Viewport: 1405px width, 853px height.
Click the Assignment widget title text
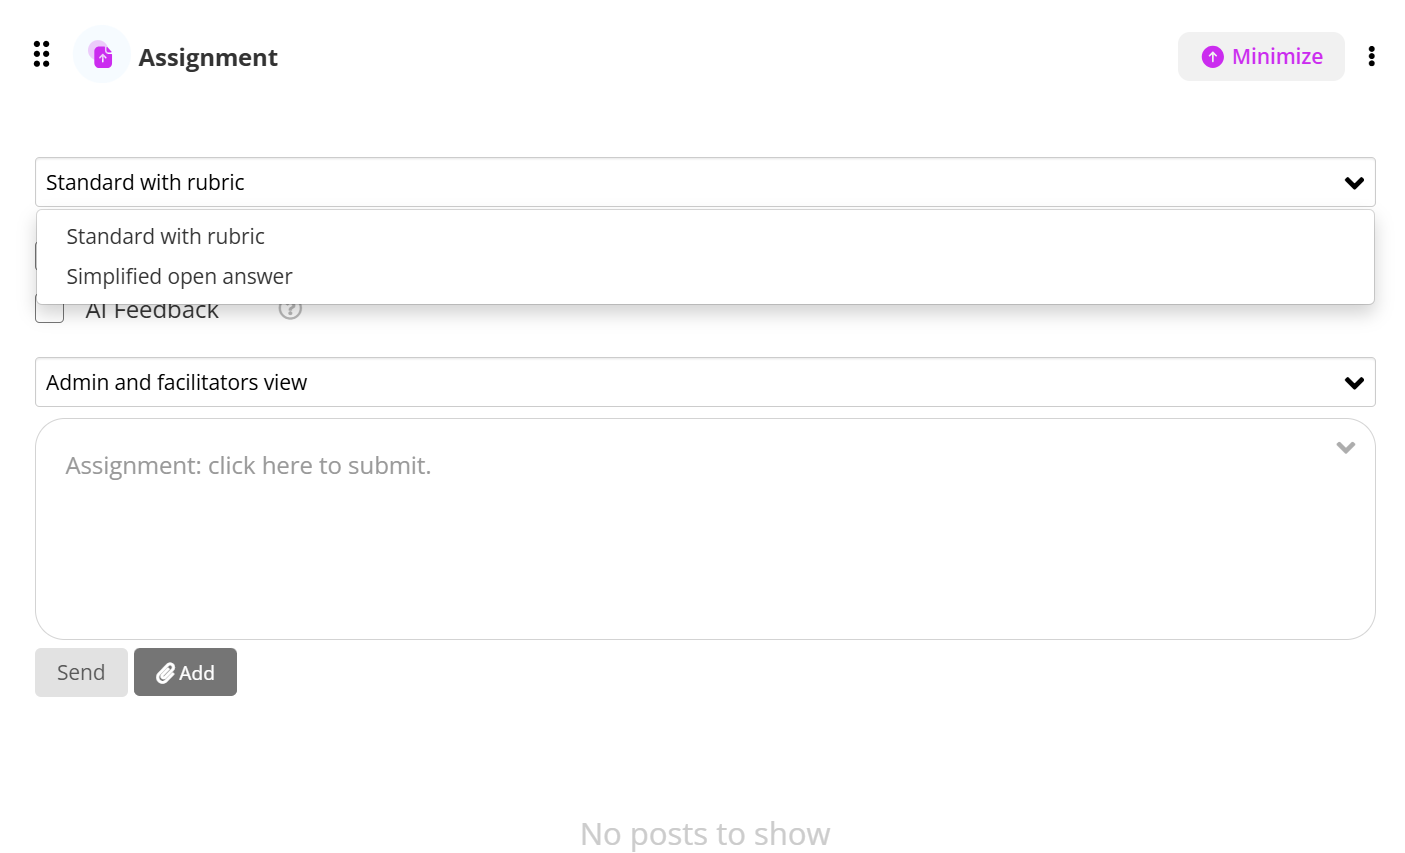[208, 57]
